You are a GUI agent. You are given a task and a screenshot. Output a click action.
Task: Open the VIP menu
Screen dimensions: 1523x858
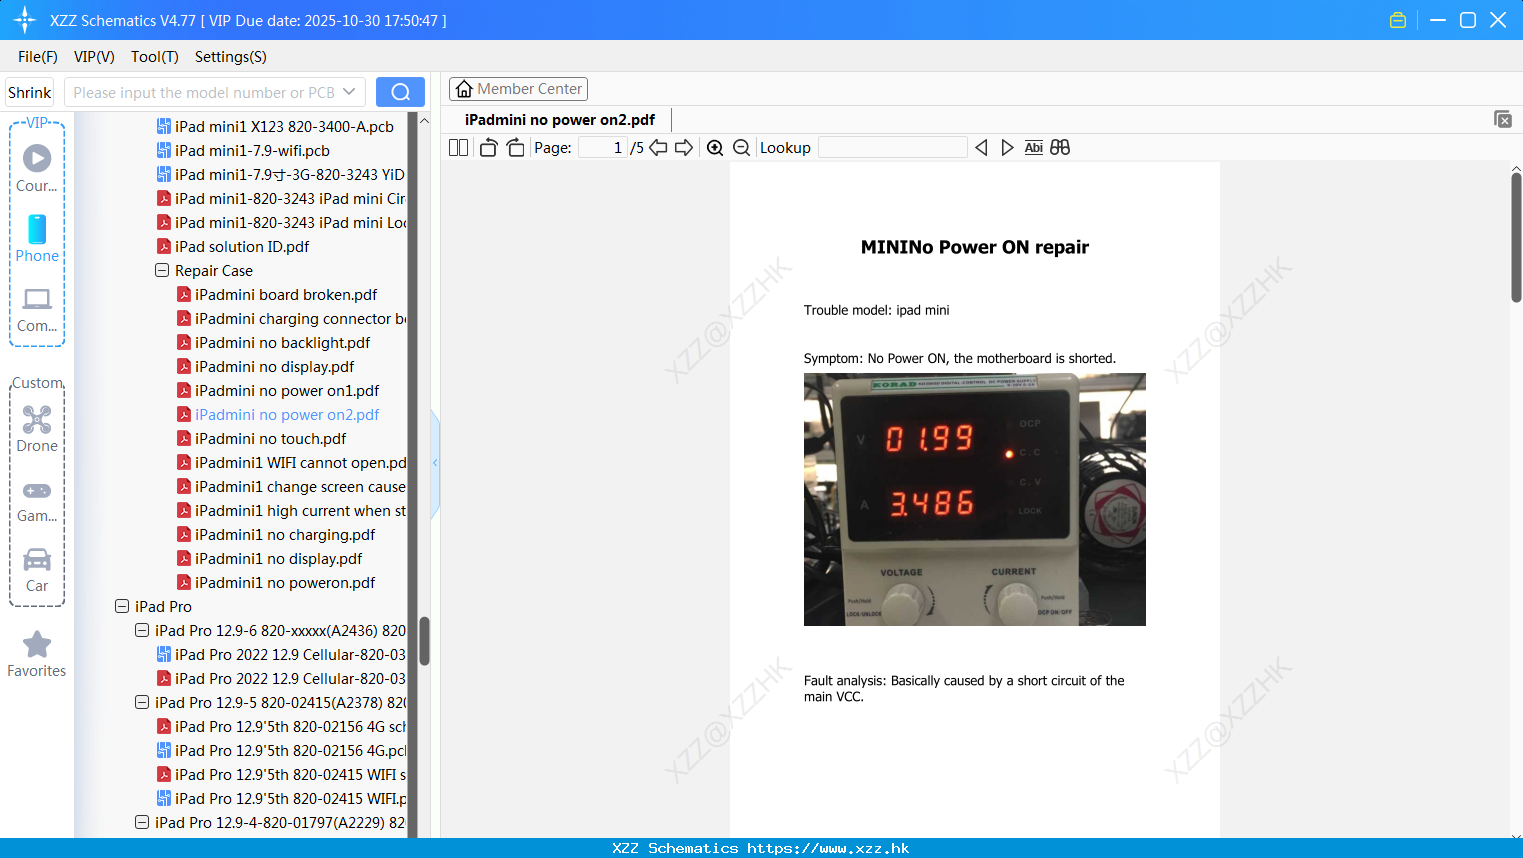pos(94,57)
